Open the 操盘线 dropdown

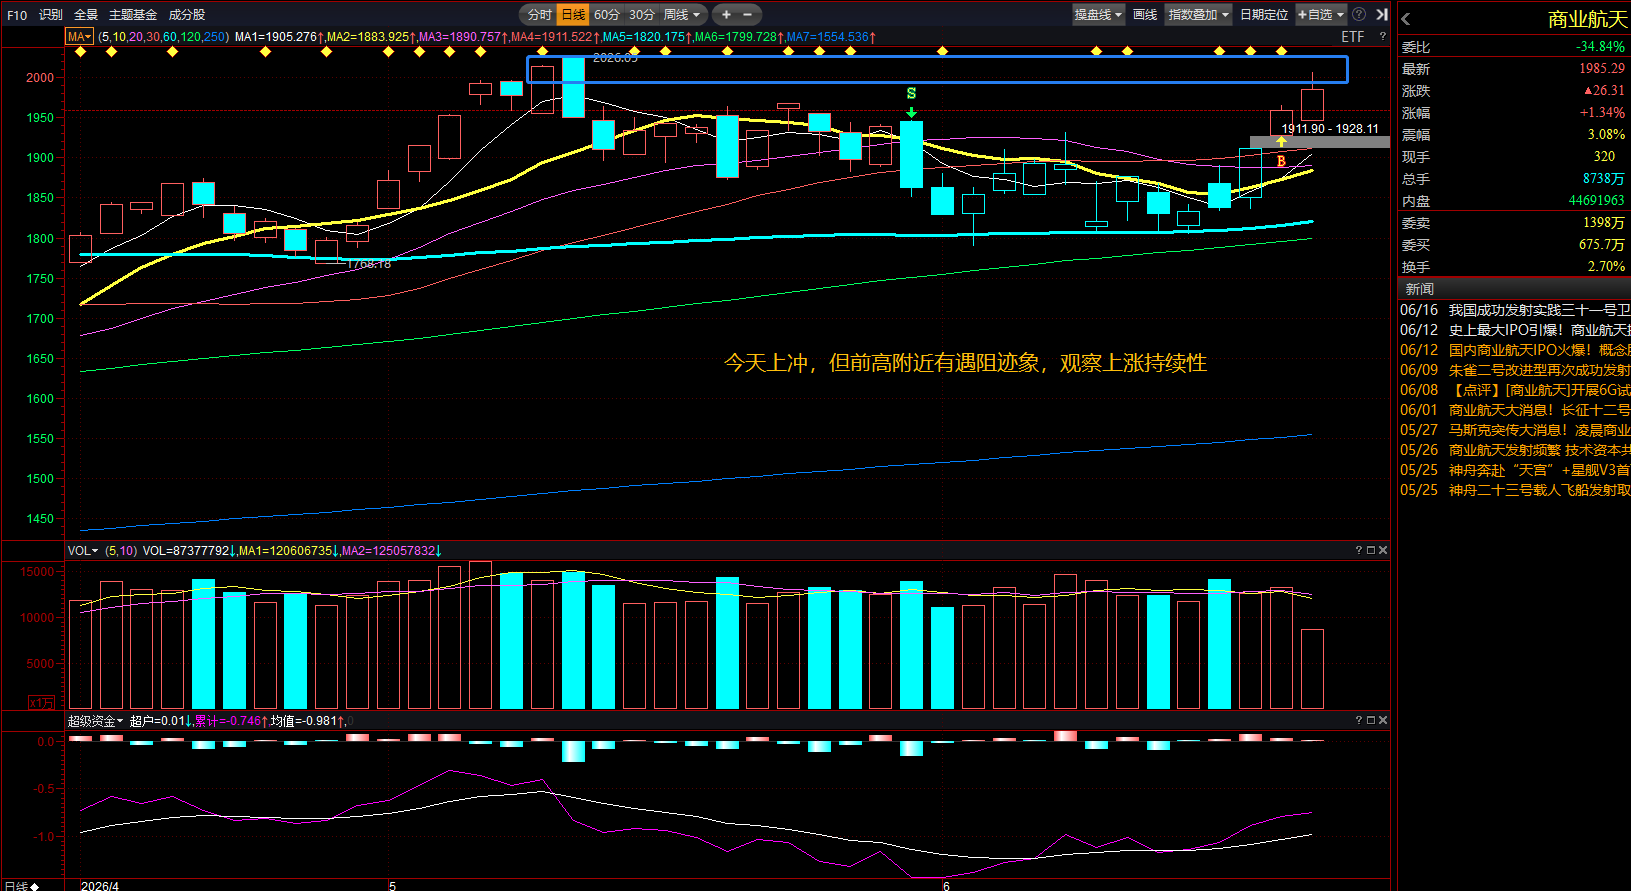[x=1099, y=15]
